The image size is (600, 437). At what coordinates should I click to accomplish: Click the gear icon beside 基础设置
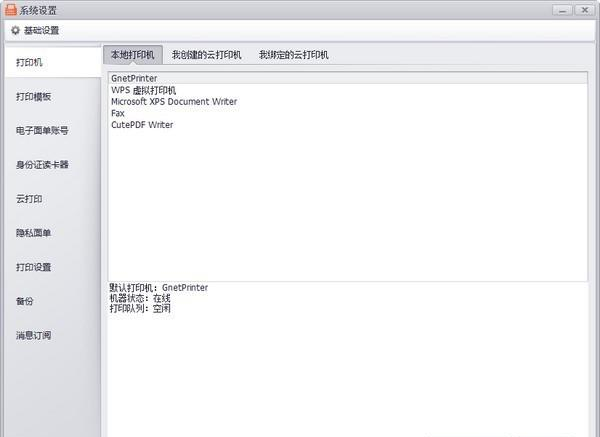coord(15,30)
